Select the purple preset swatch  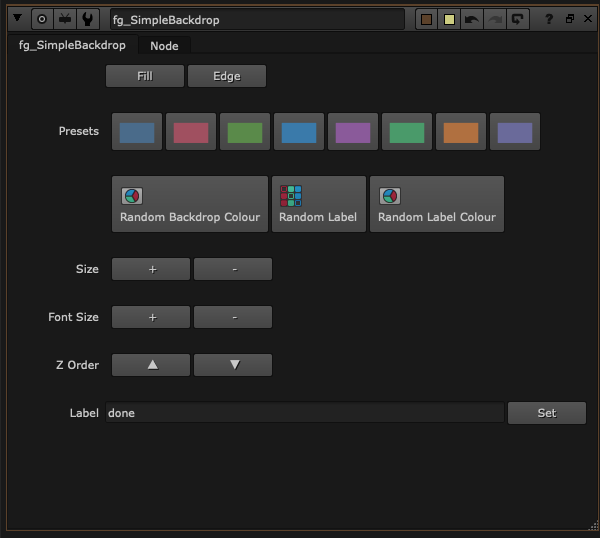click(353, 132)
